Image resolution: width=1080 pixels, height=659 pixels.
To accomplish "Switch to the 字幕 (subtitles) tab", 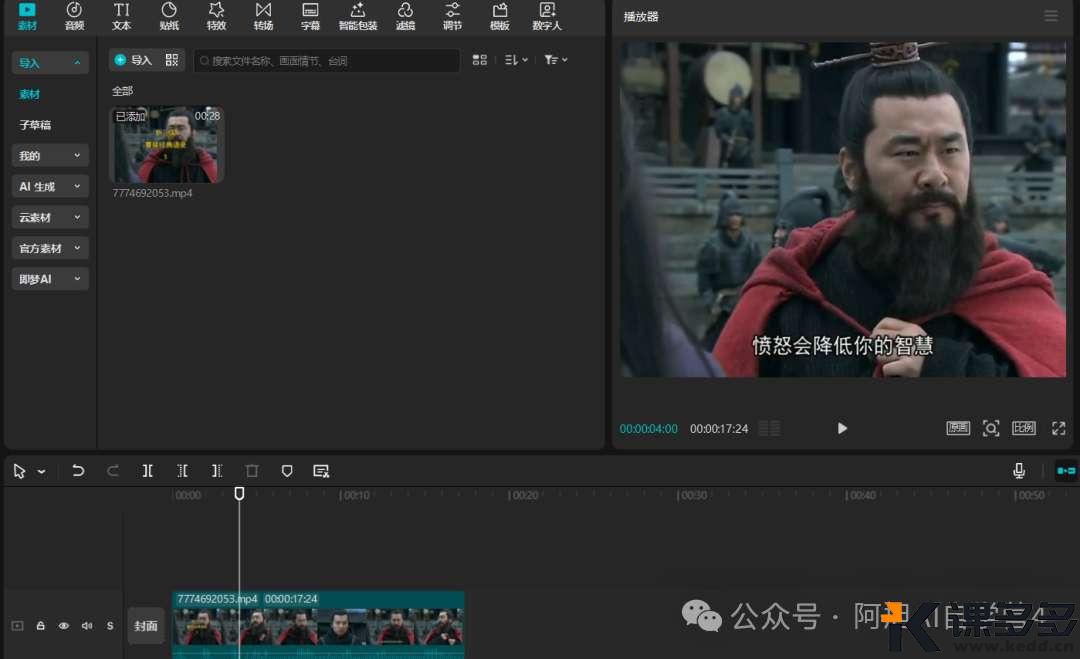I will (310, 16).
